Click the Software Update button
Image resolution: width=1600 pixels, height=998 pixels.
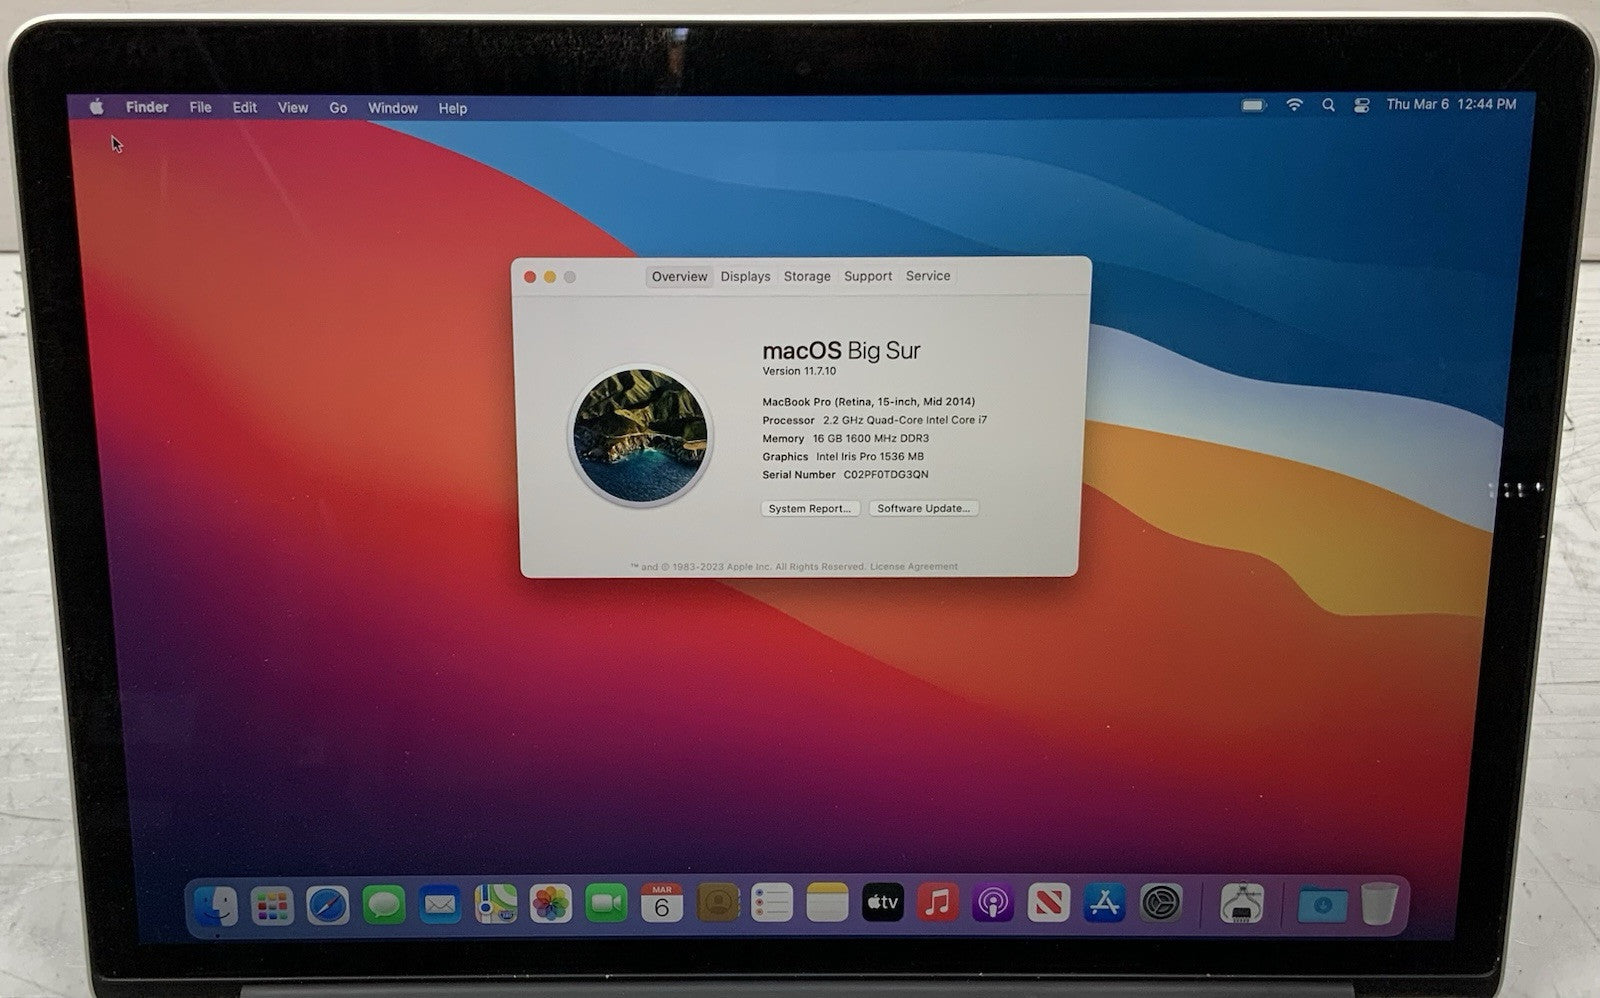(x=924, y=508)
